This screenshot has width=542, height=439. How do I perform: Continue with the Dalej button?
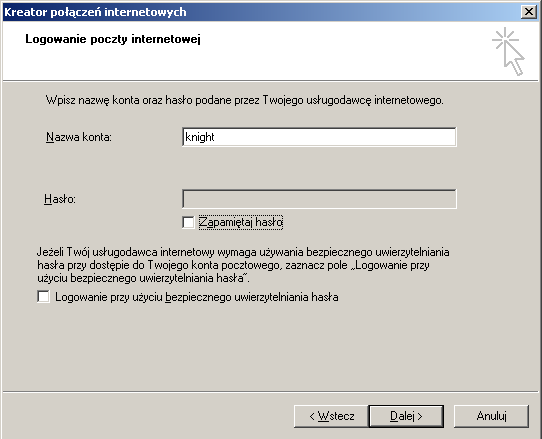[x=406, y=416]
